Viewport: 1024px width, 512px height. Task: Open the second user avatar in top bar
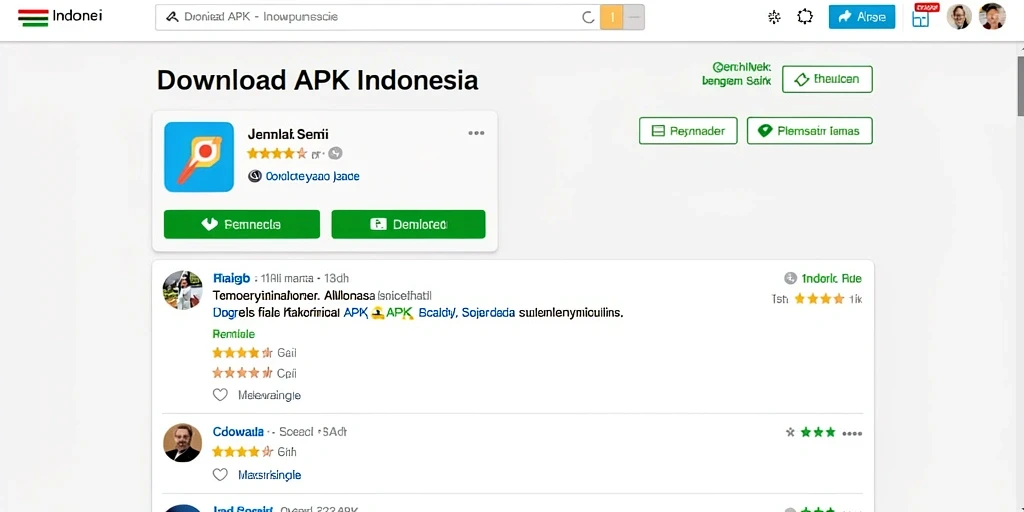(992, 16)
